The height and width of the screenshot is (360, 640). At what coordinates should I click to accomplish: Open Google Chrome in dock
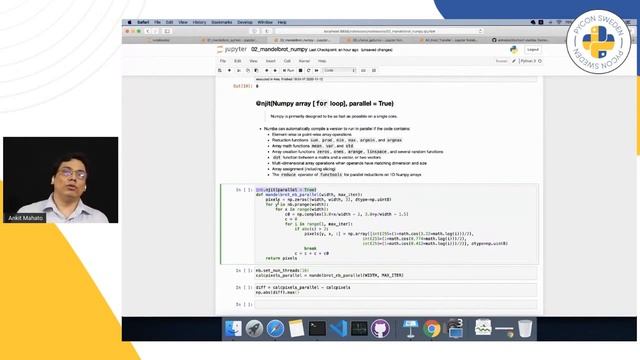(x=431, y=329)
